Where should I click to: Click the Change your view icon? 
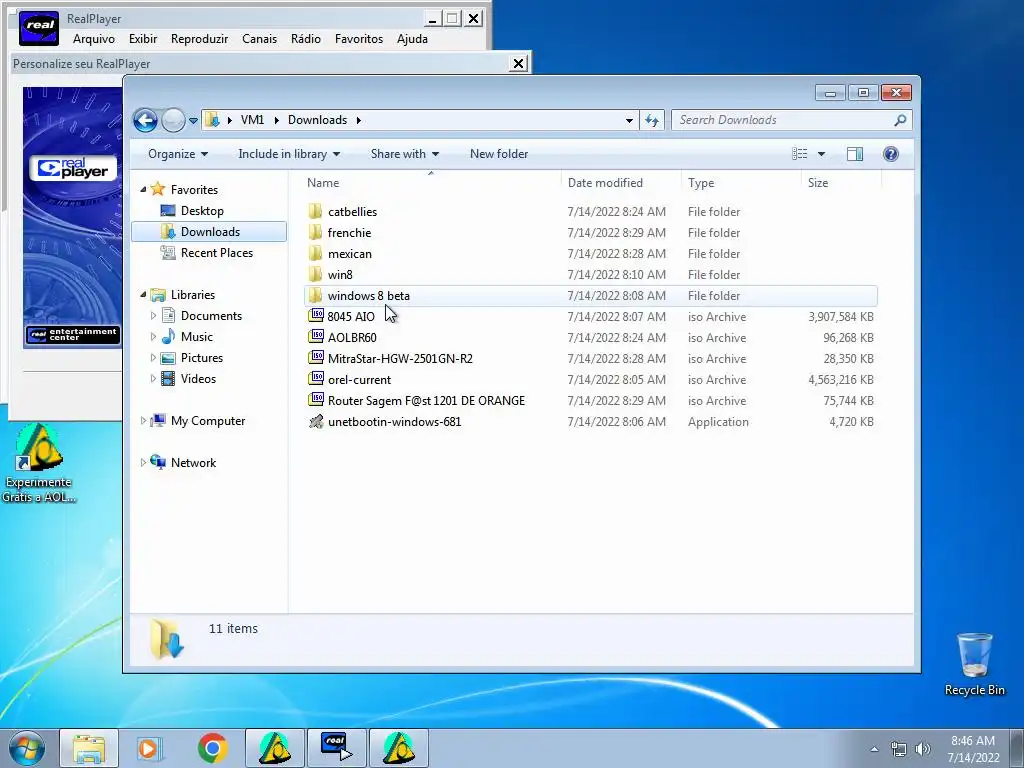799,154
